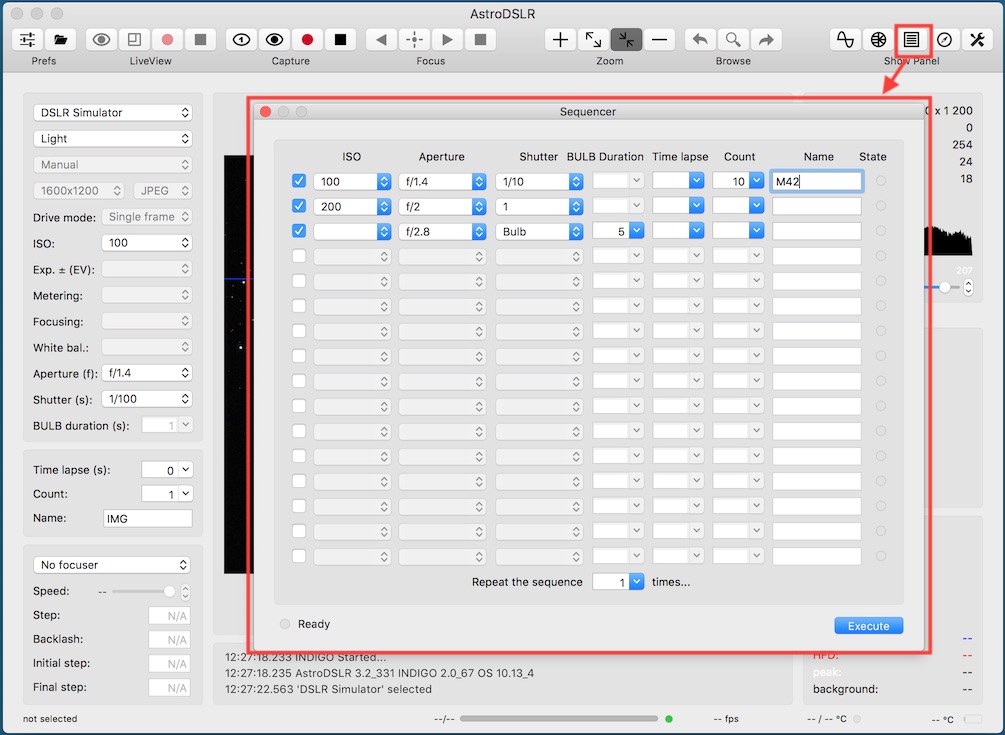1005x735 pixels.
Task: Click the Capture eye preview icon
Action: point(274,40)
